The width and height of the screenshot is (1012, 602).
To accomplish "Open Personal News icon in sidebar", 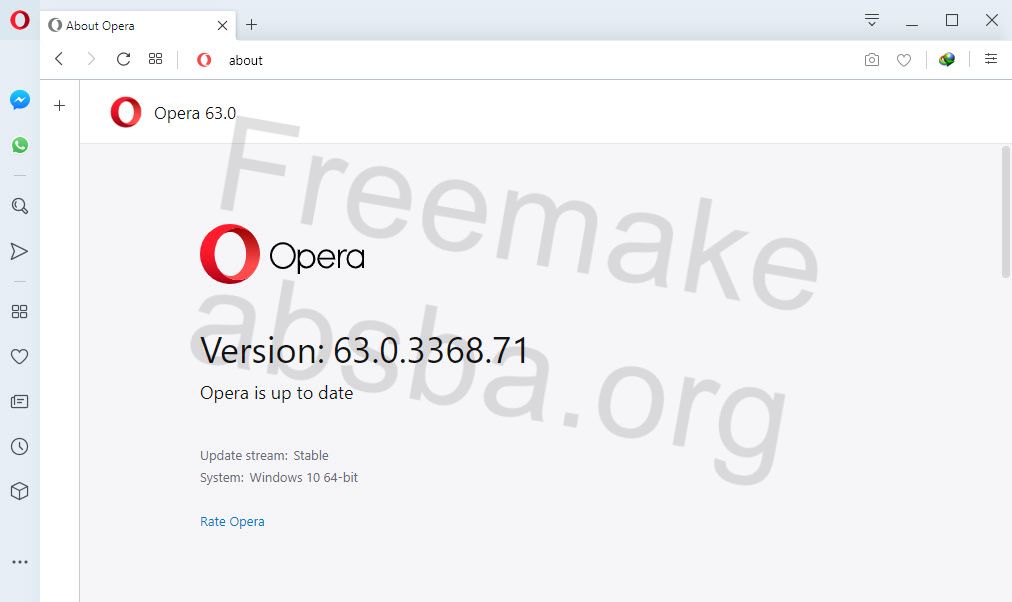I will pyautogui.click(x=19, y=401).
